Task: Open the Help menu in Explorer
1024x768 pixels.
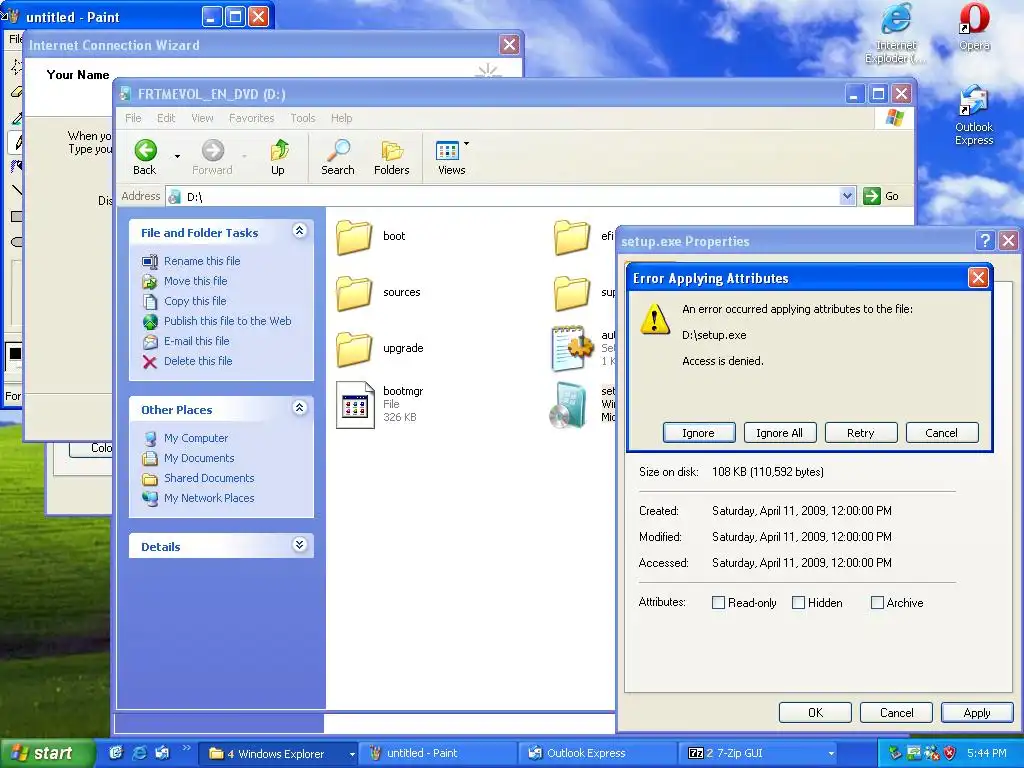Action: [x=341, y=118]
